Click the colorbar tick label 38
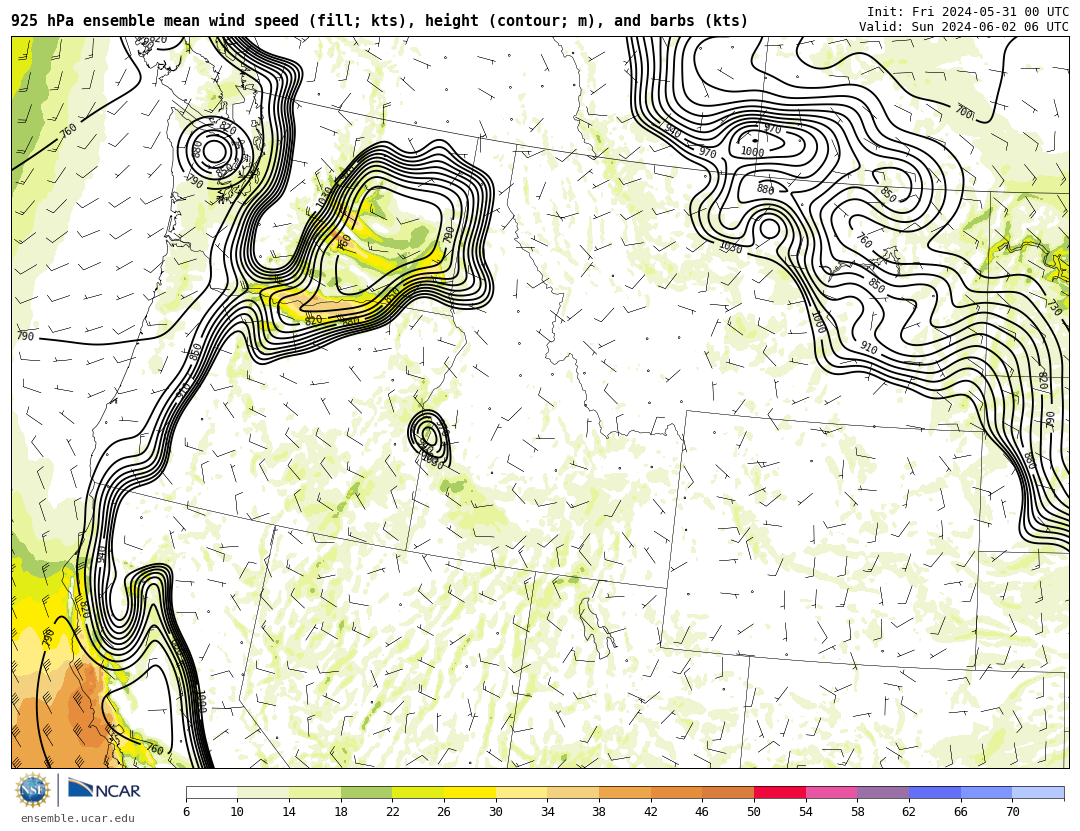Viewport: 1080px width, 831px height. tap(599, 812)
